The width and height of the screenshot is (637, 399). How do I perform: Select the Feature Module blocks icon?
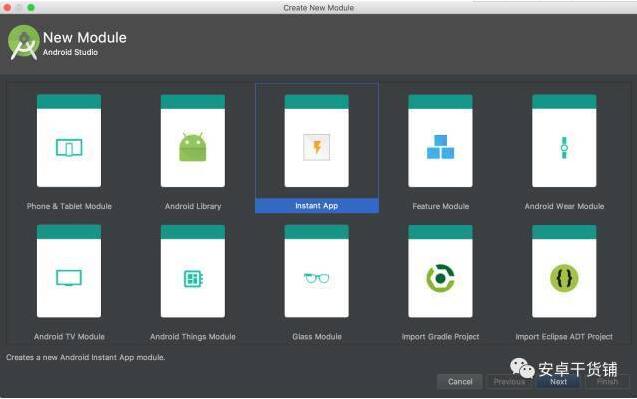(x=440, y=147)
